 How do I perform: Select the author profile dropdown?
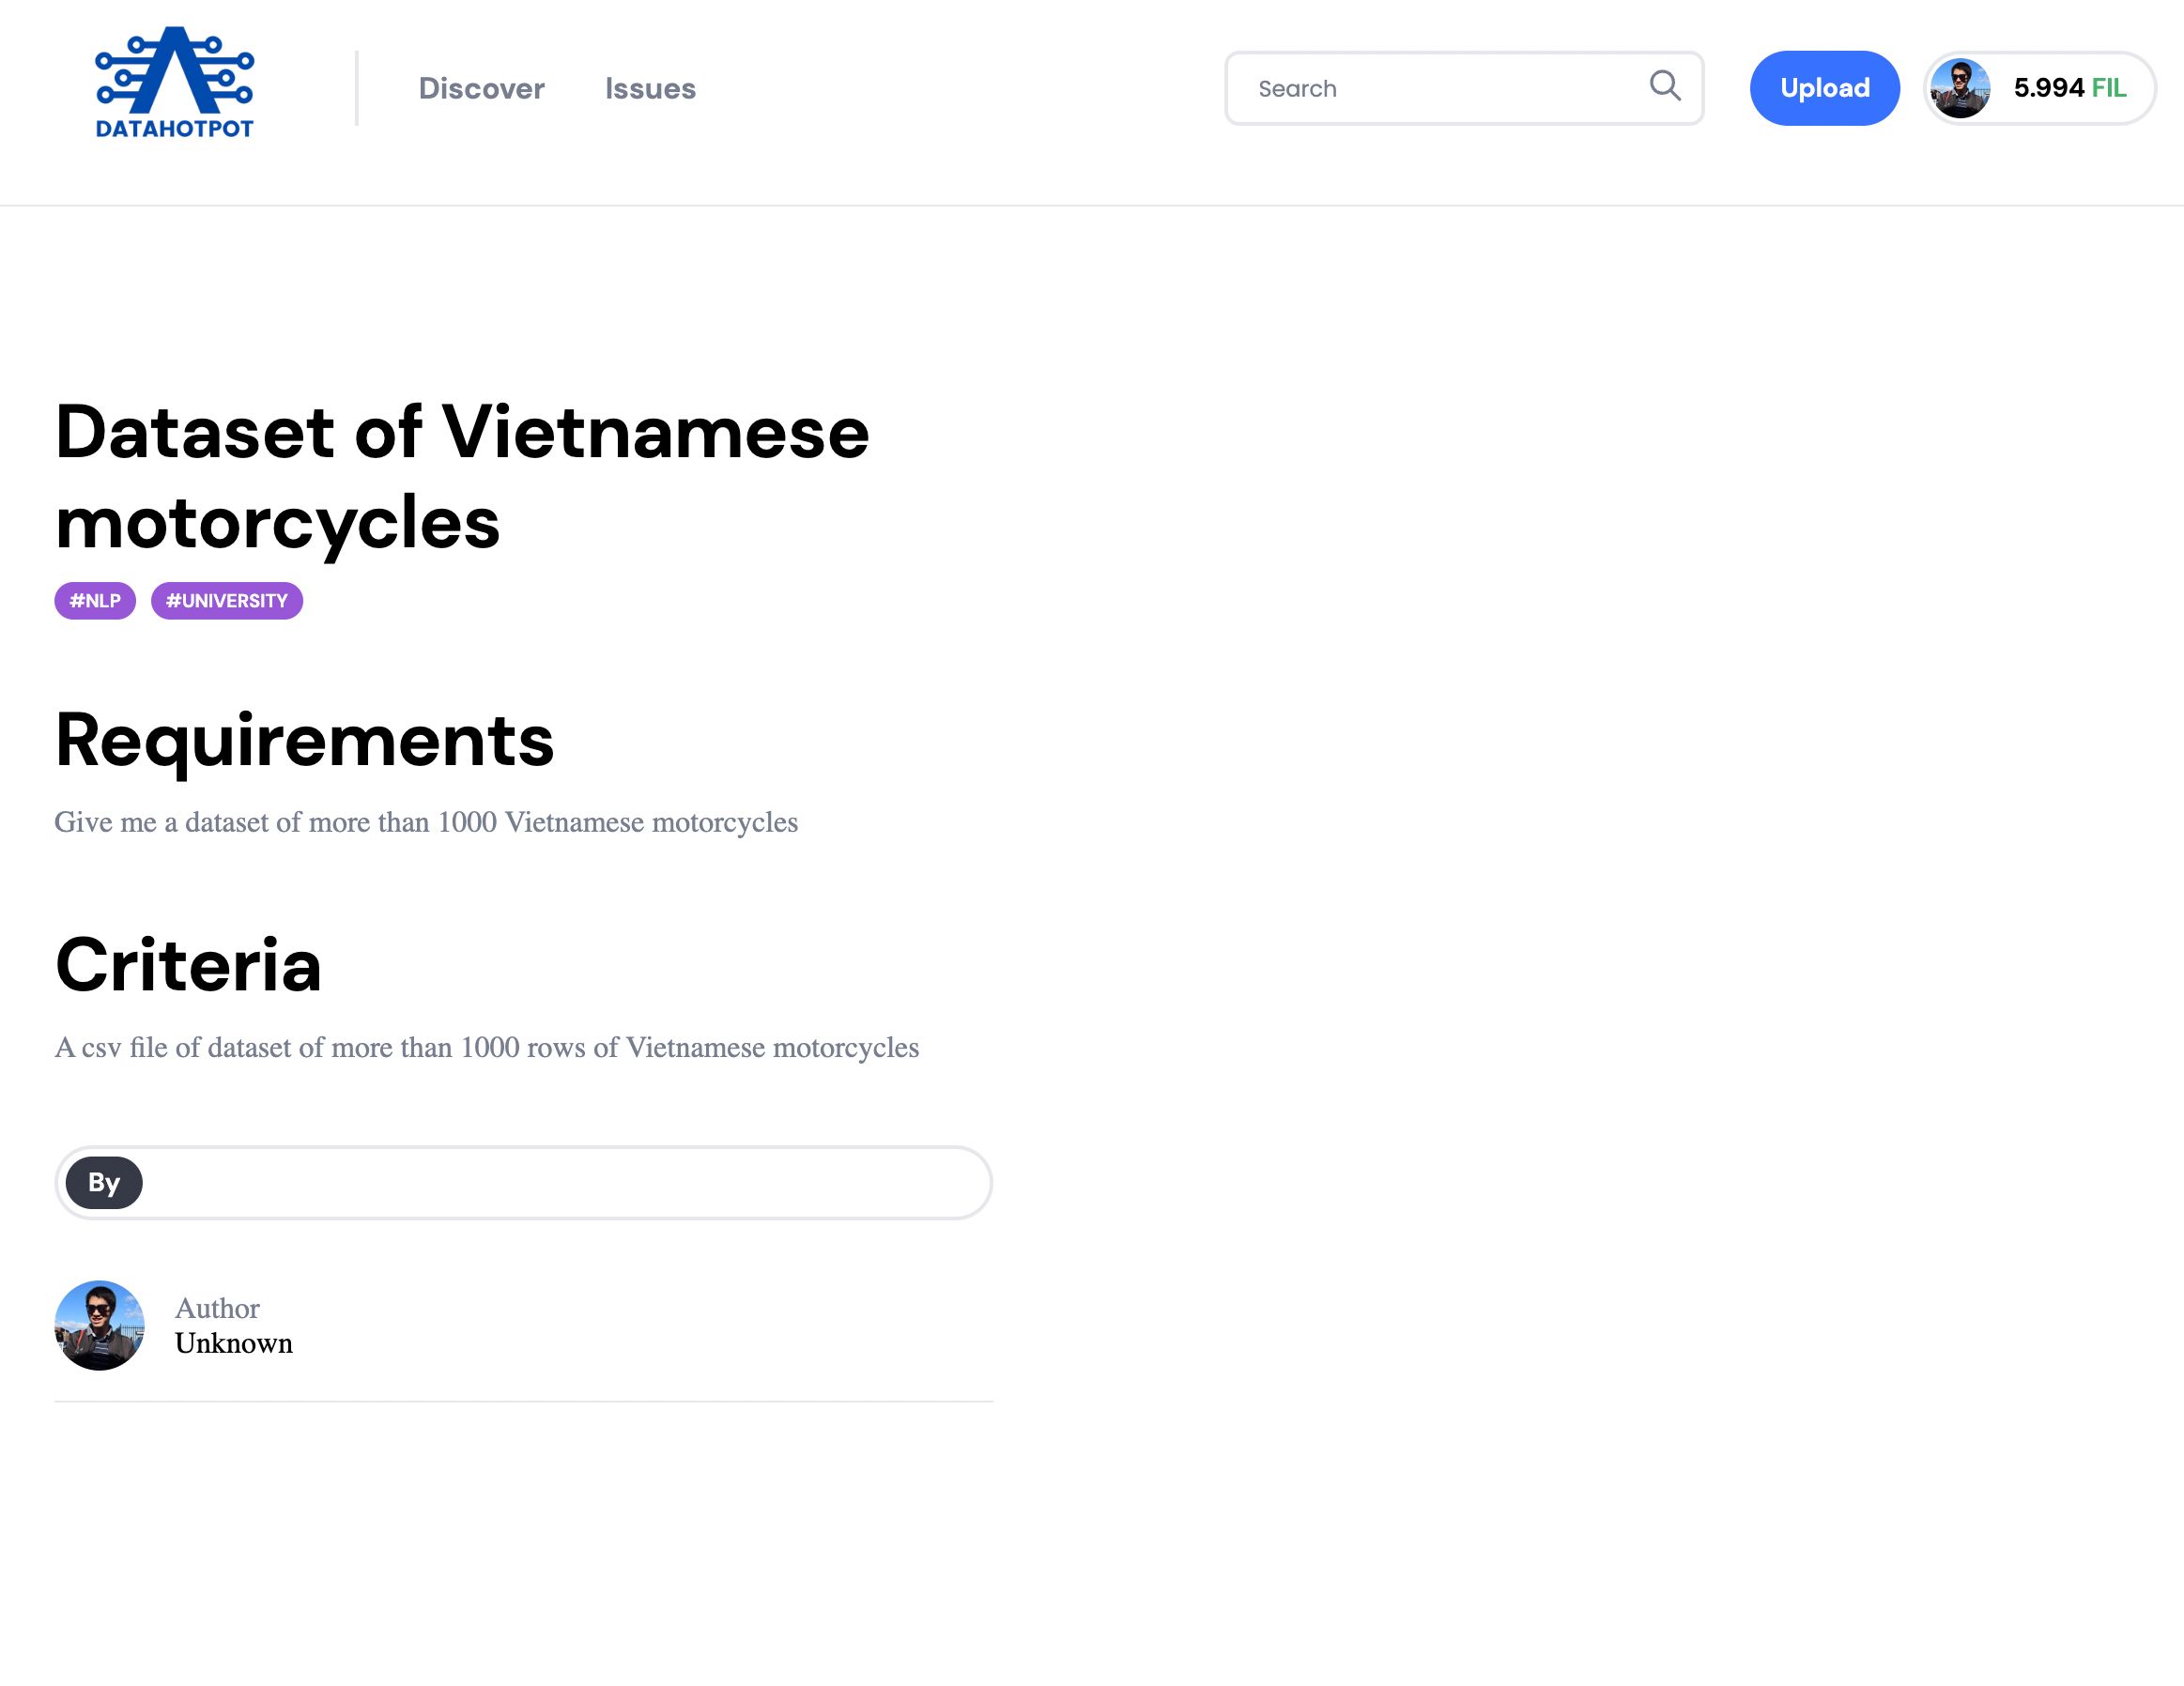tap(2037, 86)
